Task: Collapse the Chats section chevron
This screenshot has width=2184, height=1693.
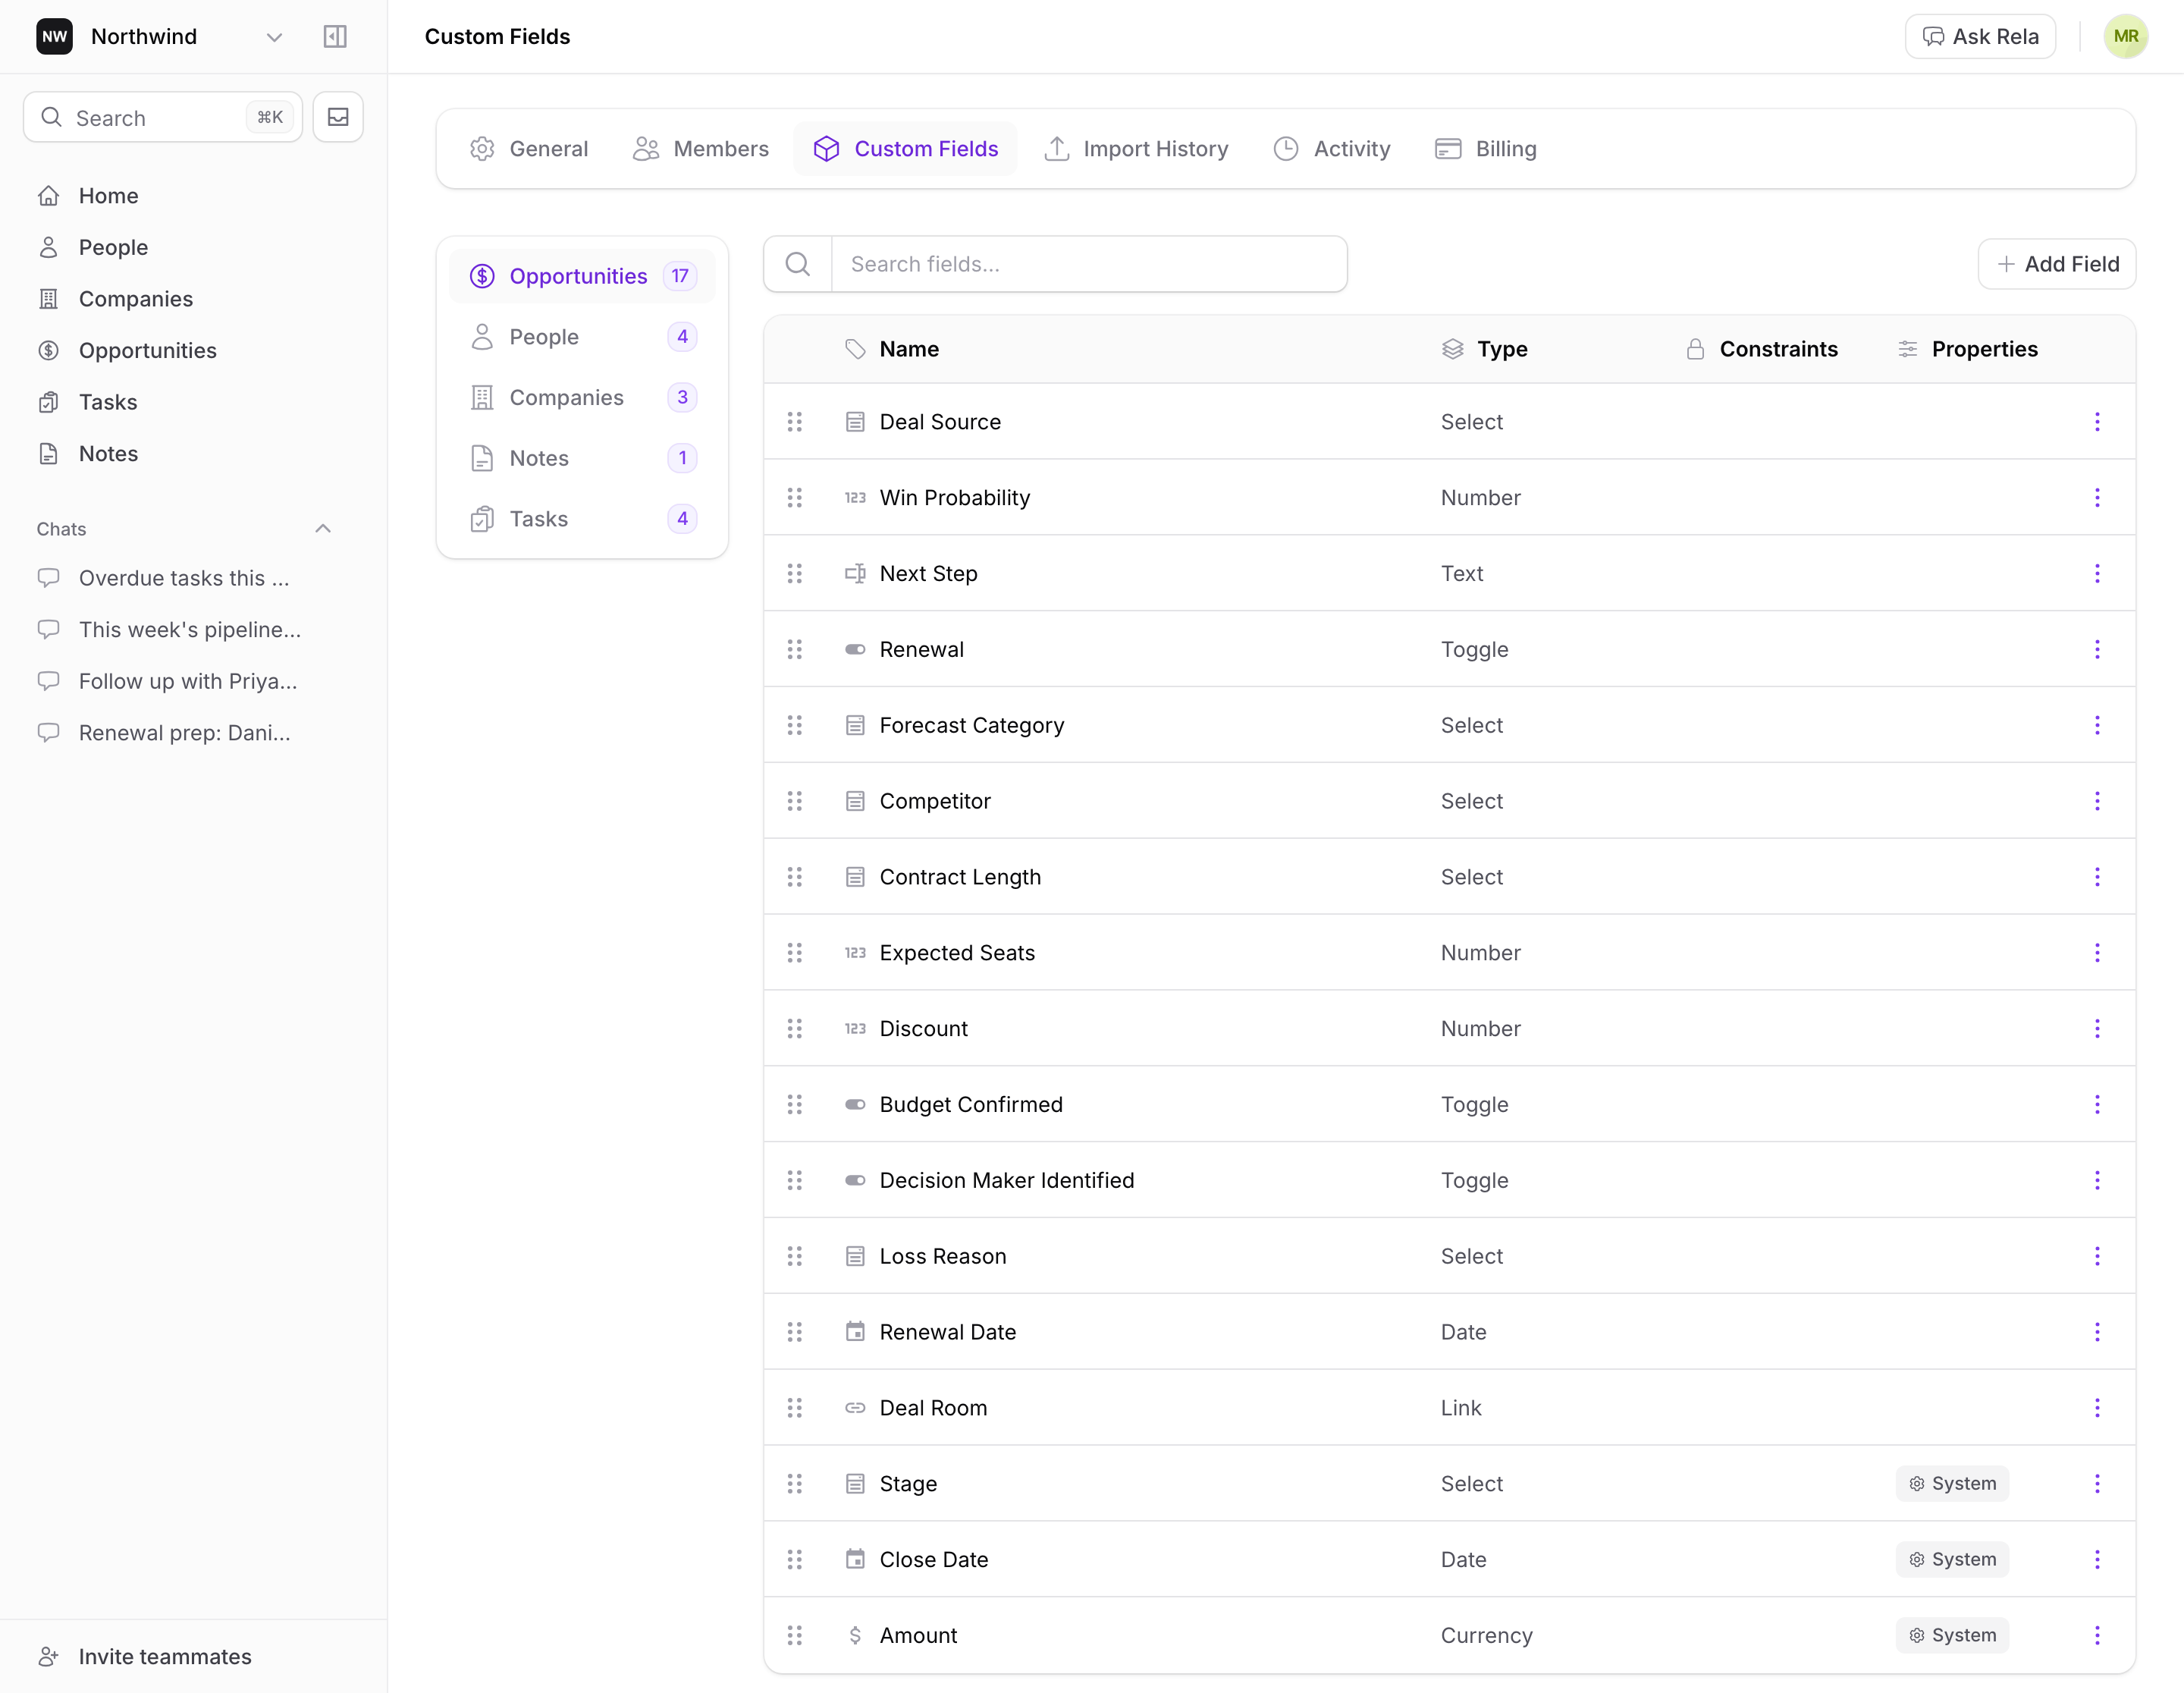Action: 323,529
